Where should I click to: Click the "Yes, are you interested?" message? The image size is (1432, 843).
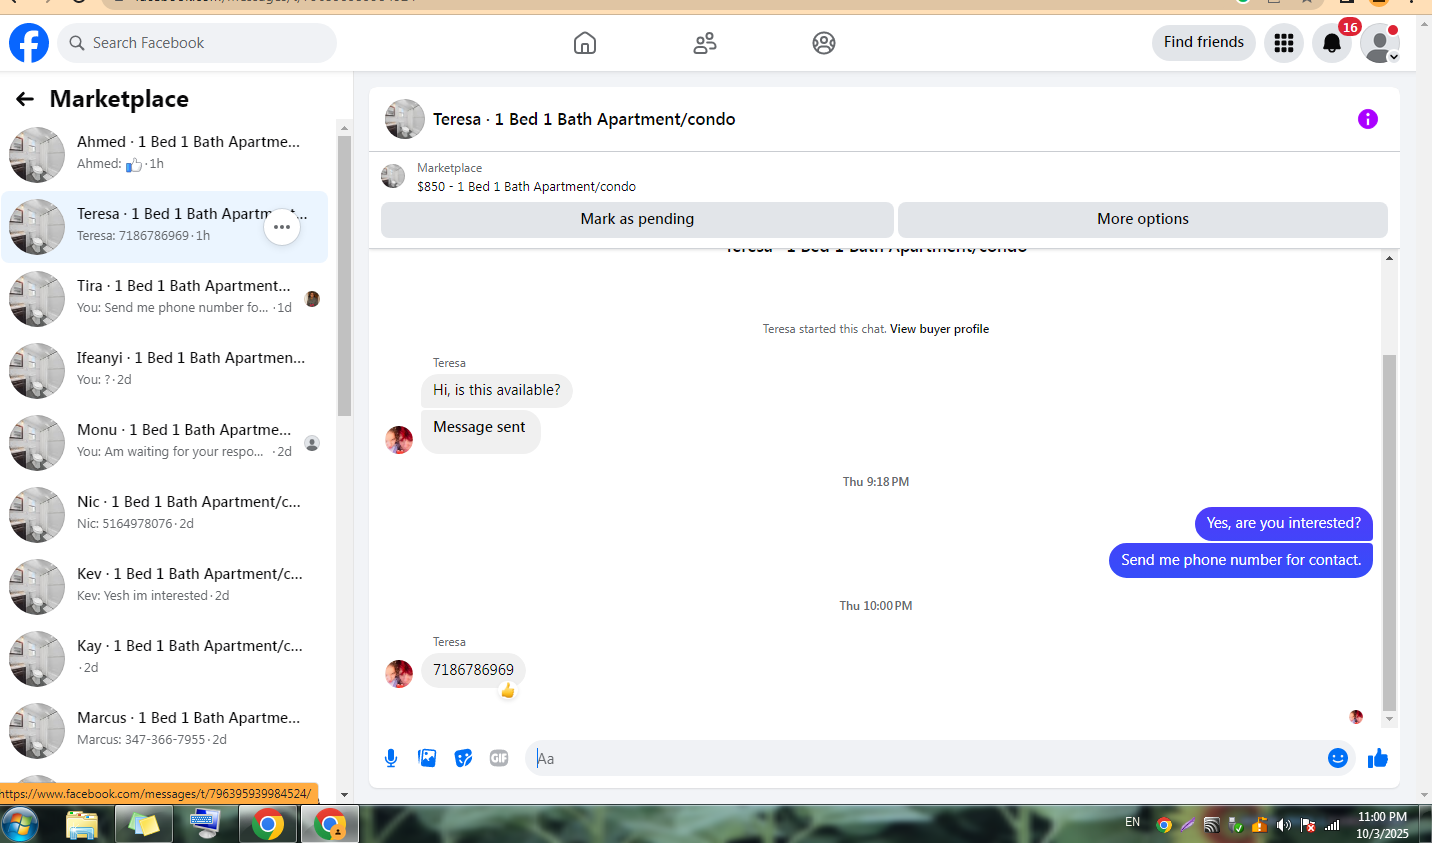pyautogui.click(x=1284, y=523)
